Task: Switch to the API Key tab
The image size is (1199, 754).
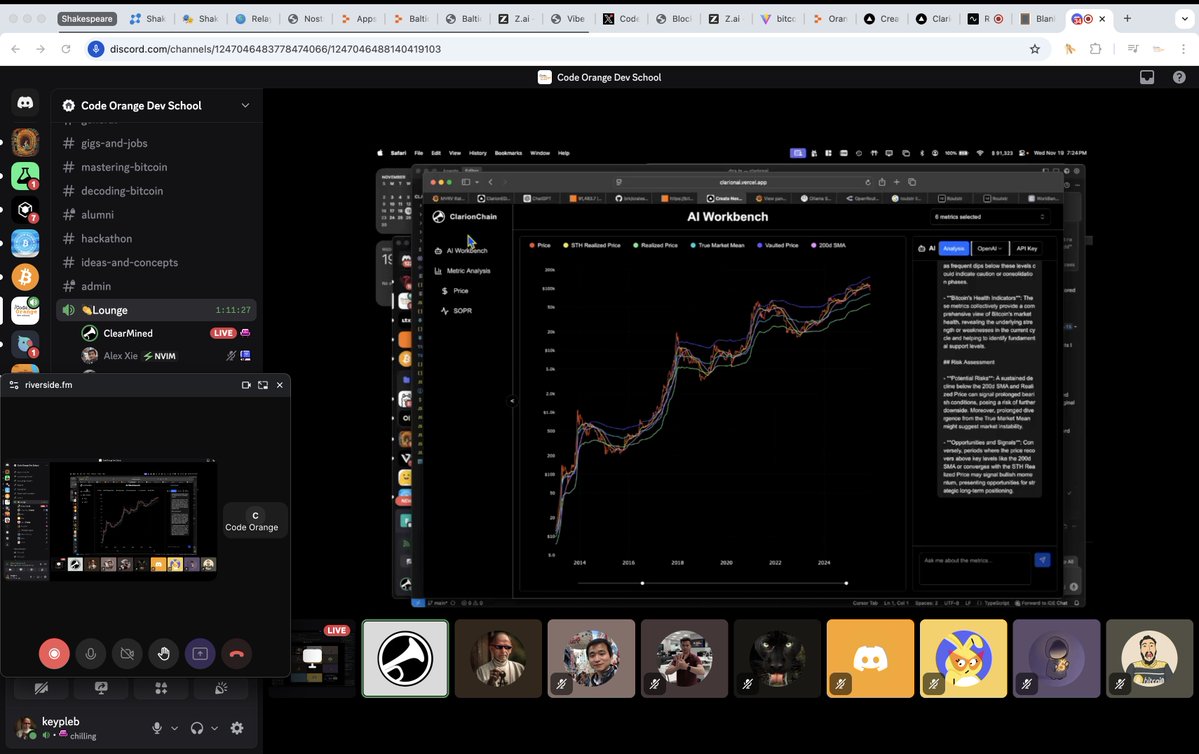Action: click(1028, 248)
